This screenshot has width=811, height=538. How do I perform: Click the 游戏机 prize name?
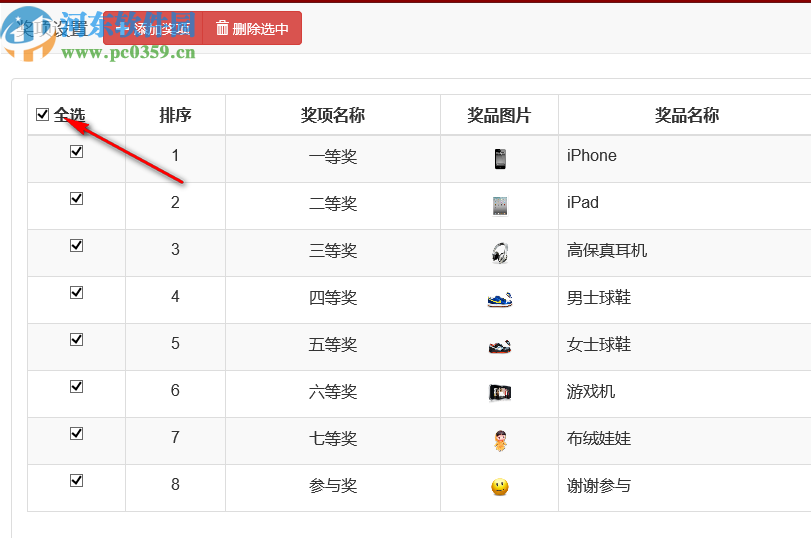[x=591, y=392]
